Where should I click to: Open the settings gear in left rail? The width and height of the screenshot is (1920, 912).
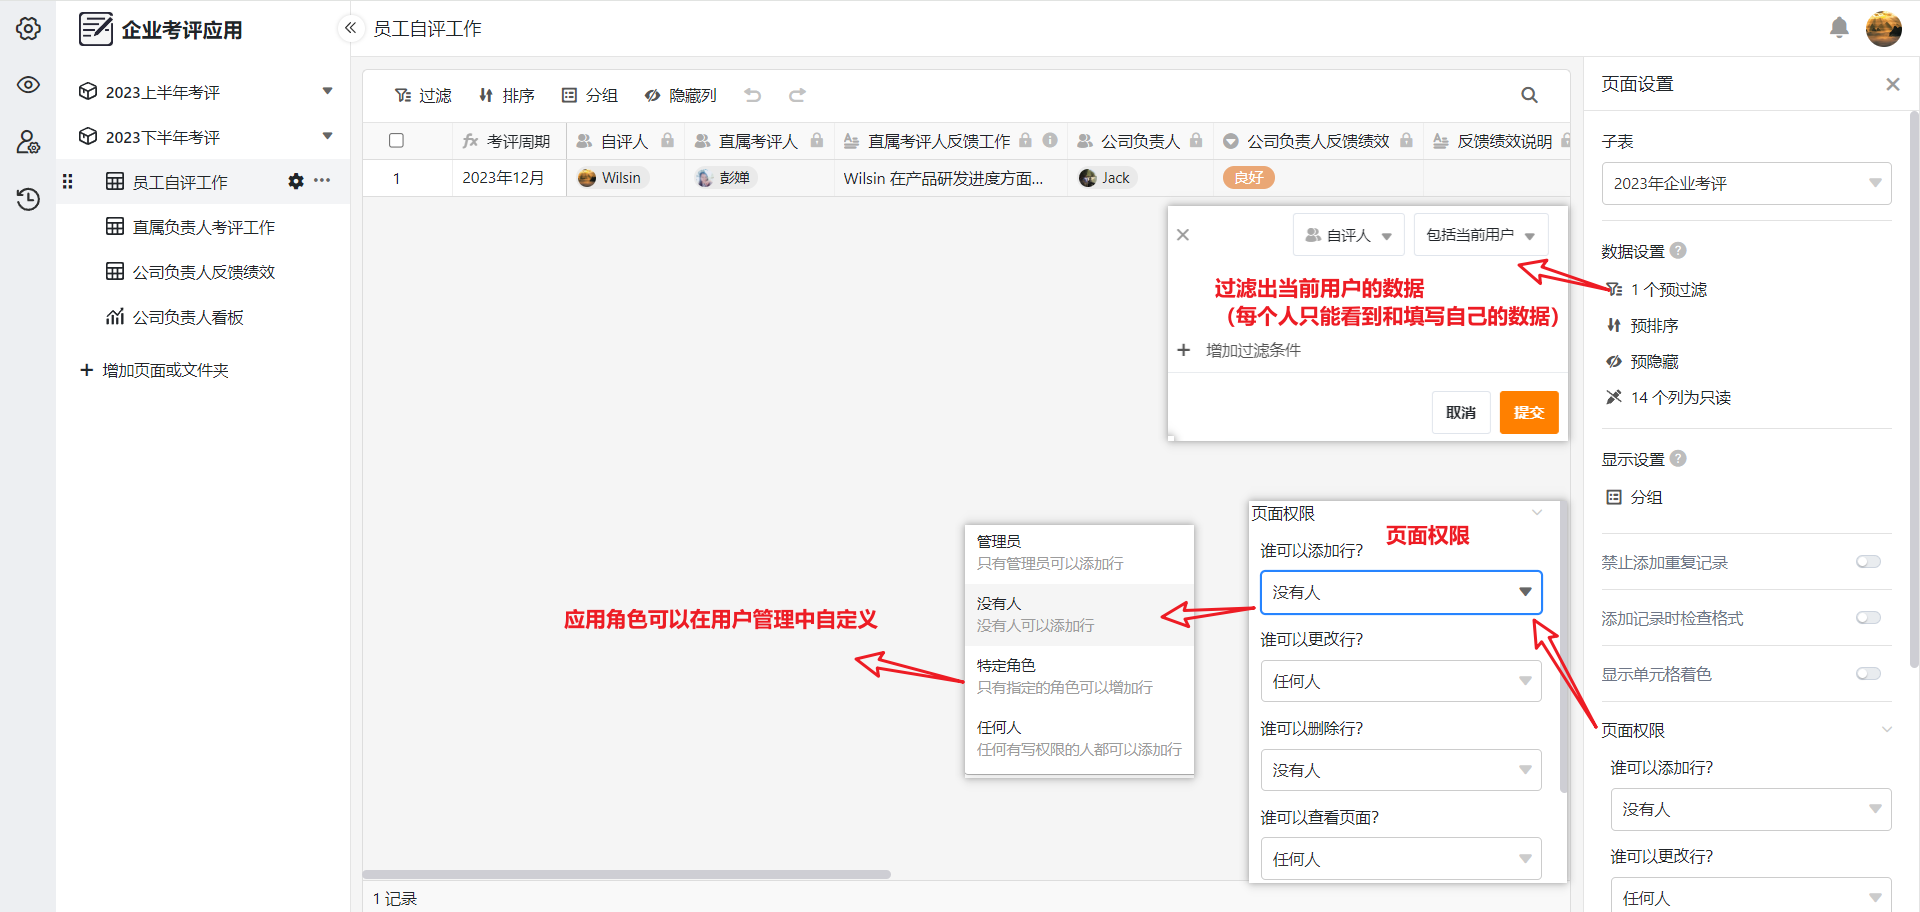pos(28,28)
